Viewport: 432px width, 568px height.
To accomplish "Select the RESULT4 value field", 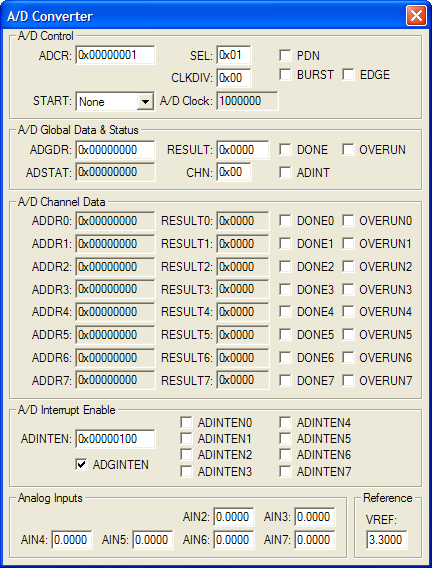I will coord(243,312).
